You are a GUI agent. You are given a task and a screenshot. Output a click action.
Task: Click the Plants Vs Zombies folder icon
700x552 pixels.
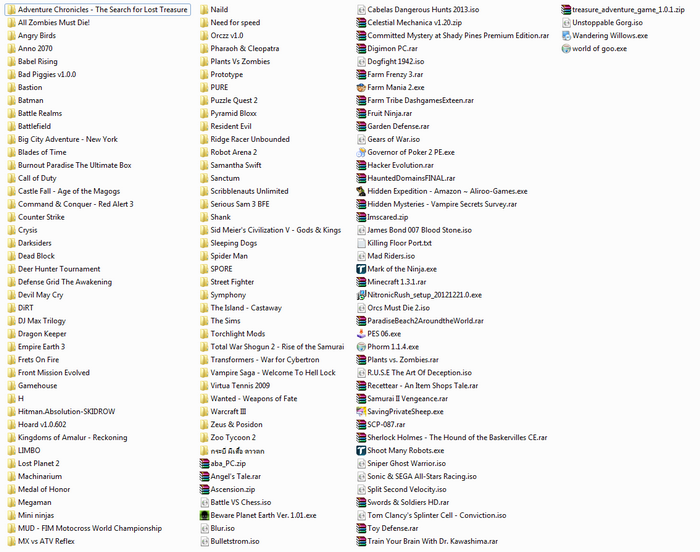click(204, 62)
